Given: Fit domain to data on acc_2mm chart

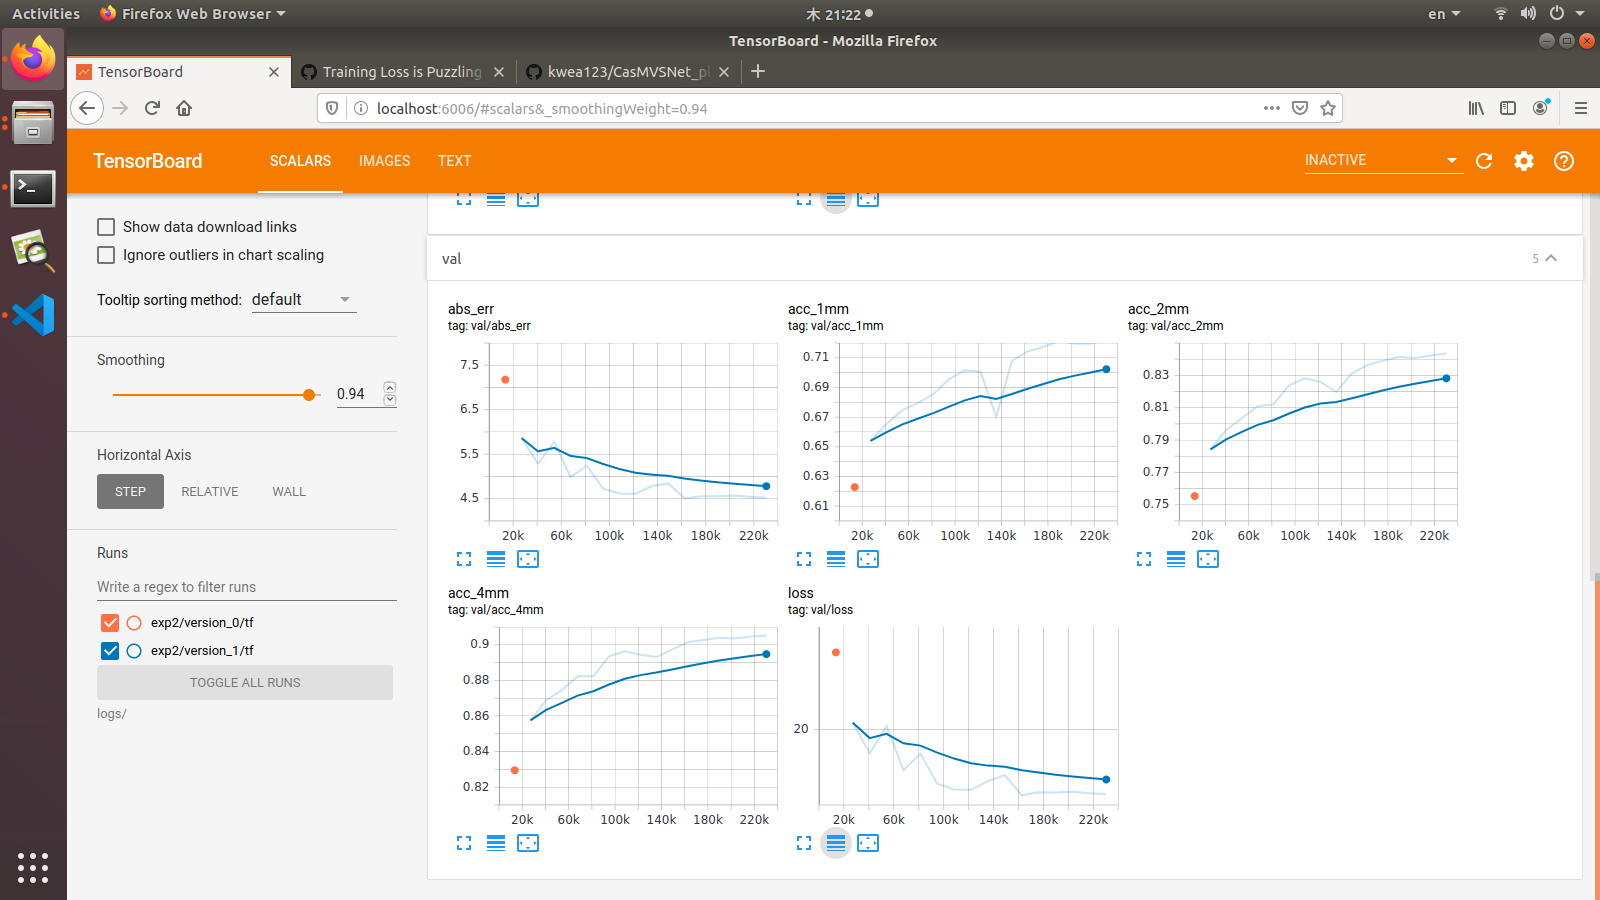Looking at the screenshot, I should click(x=1208, y=559).
